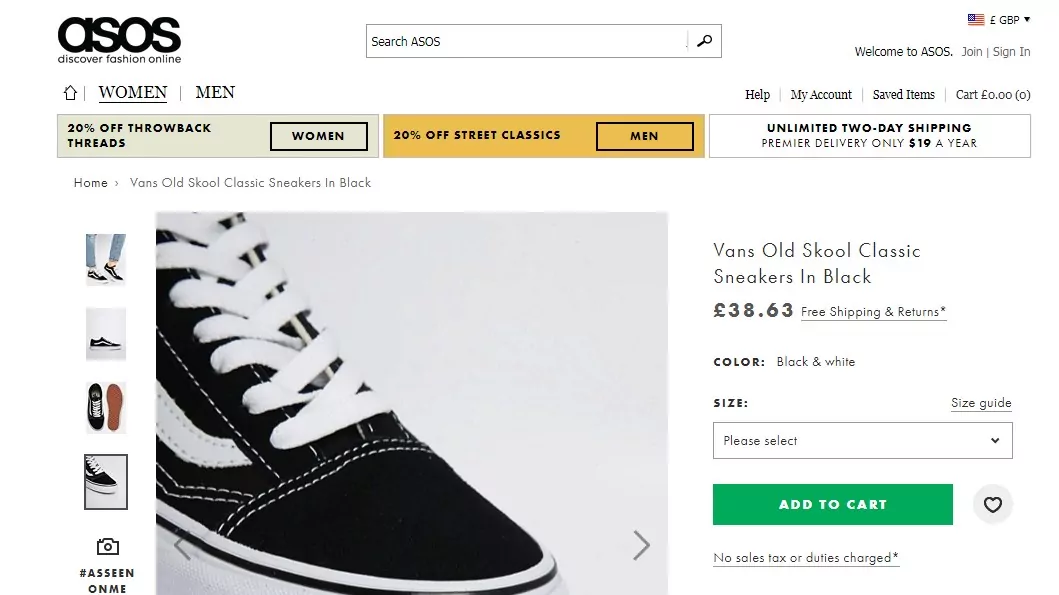Switch to the MEN section

(215, 93)
